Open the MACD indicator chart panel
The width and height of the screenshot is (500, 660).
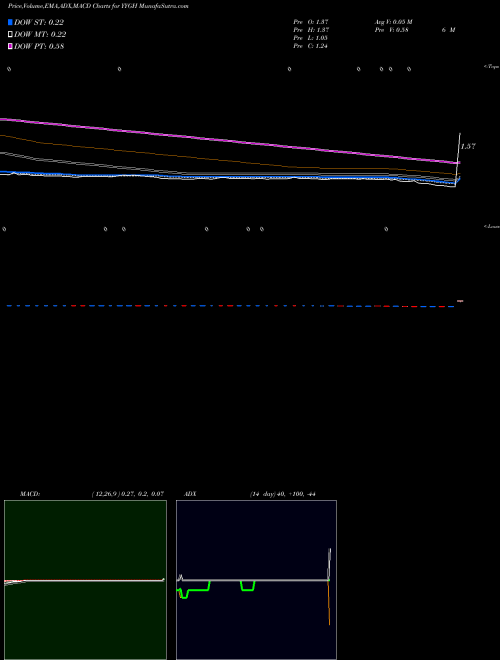(85, 580)
